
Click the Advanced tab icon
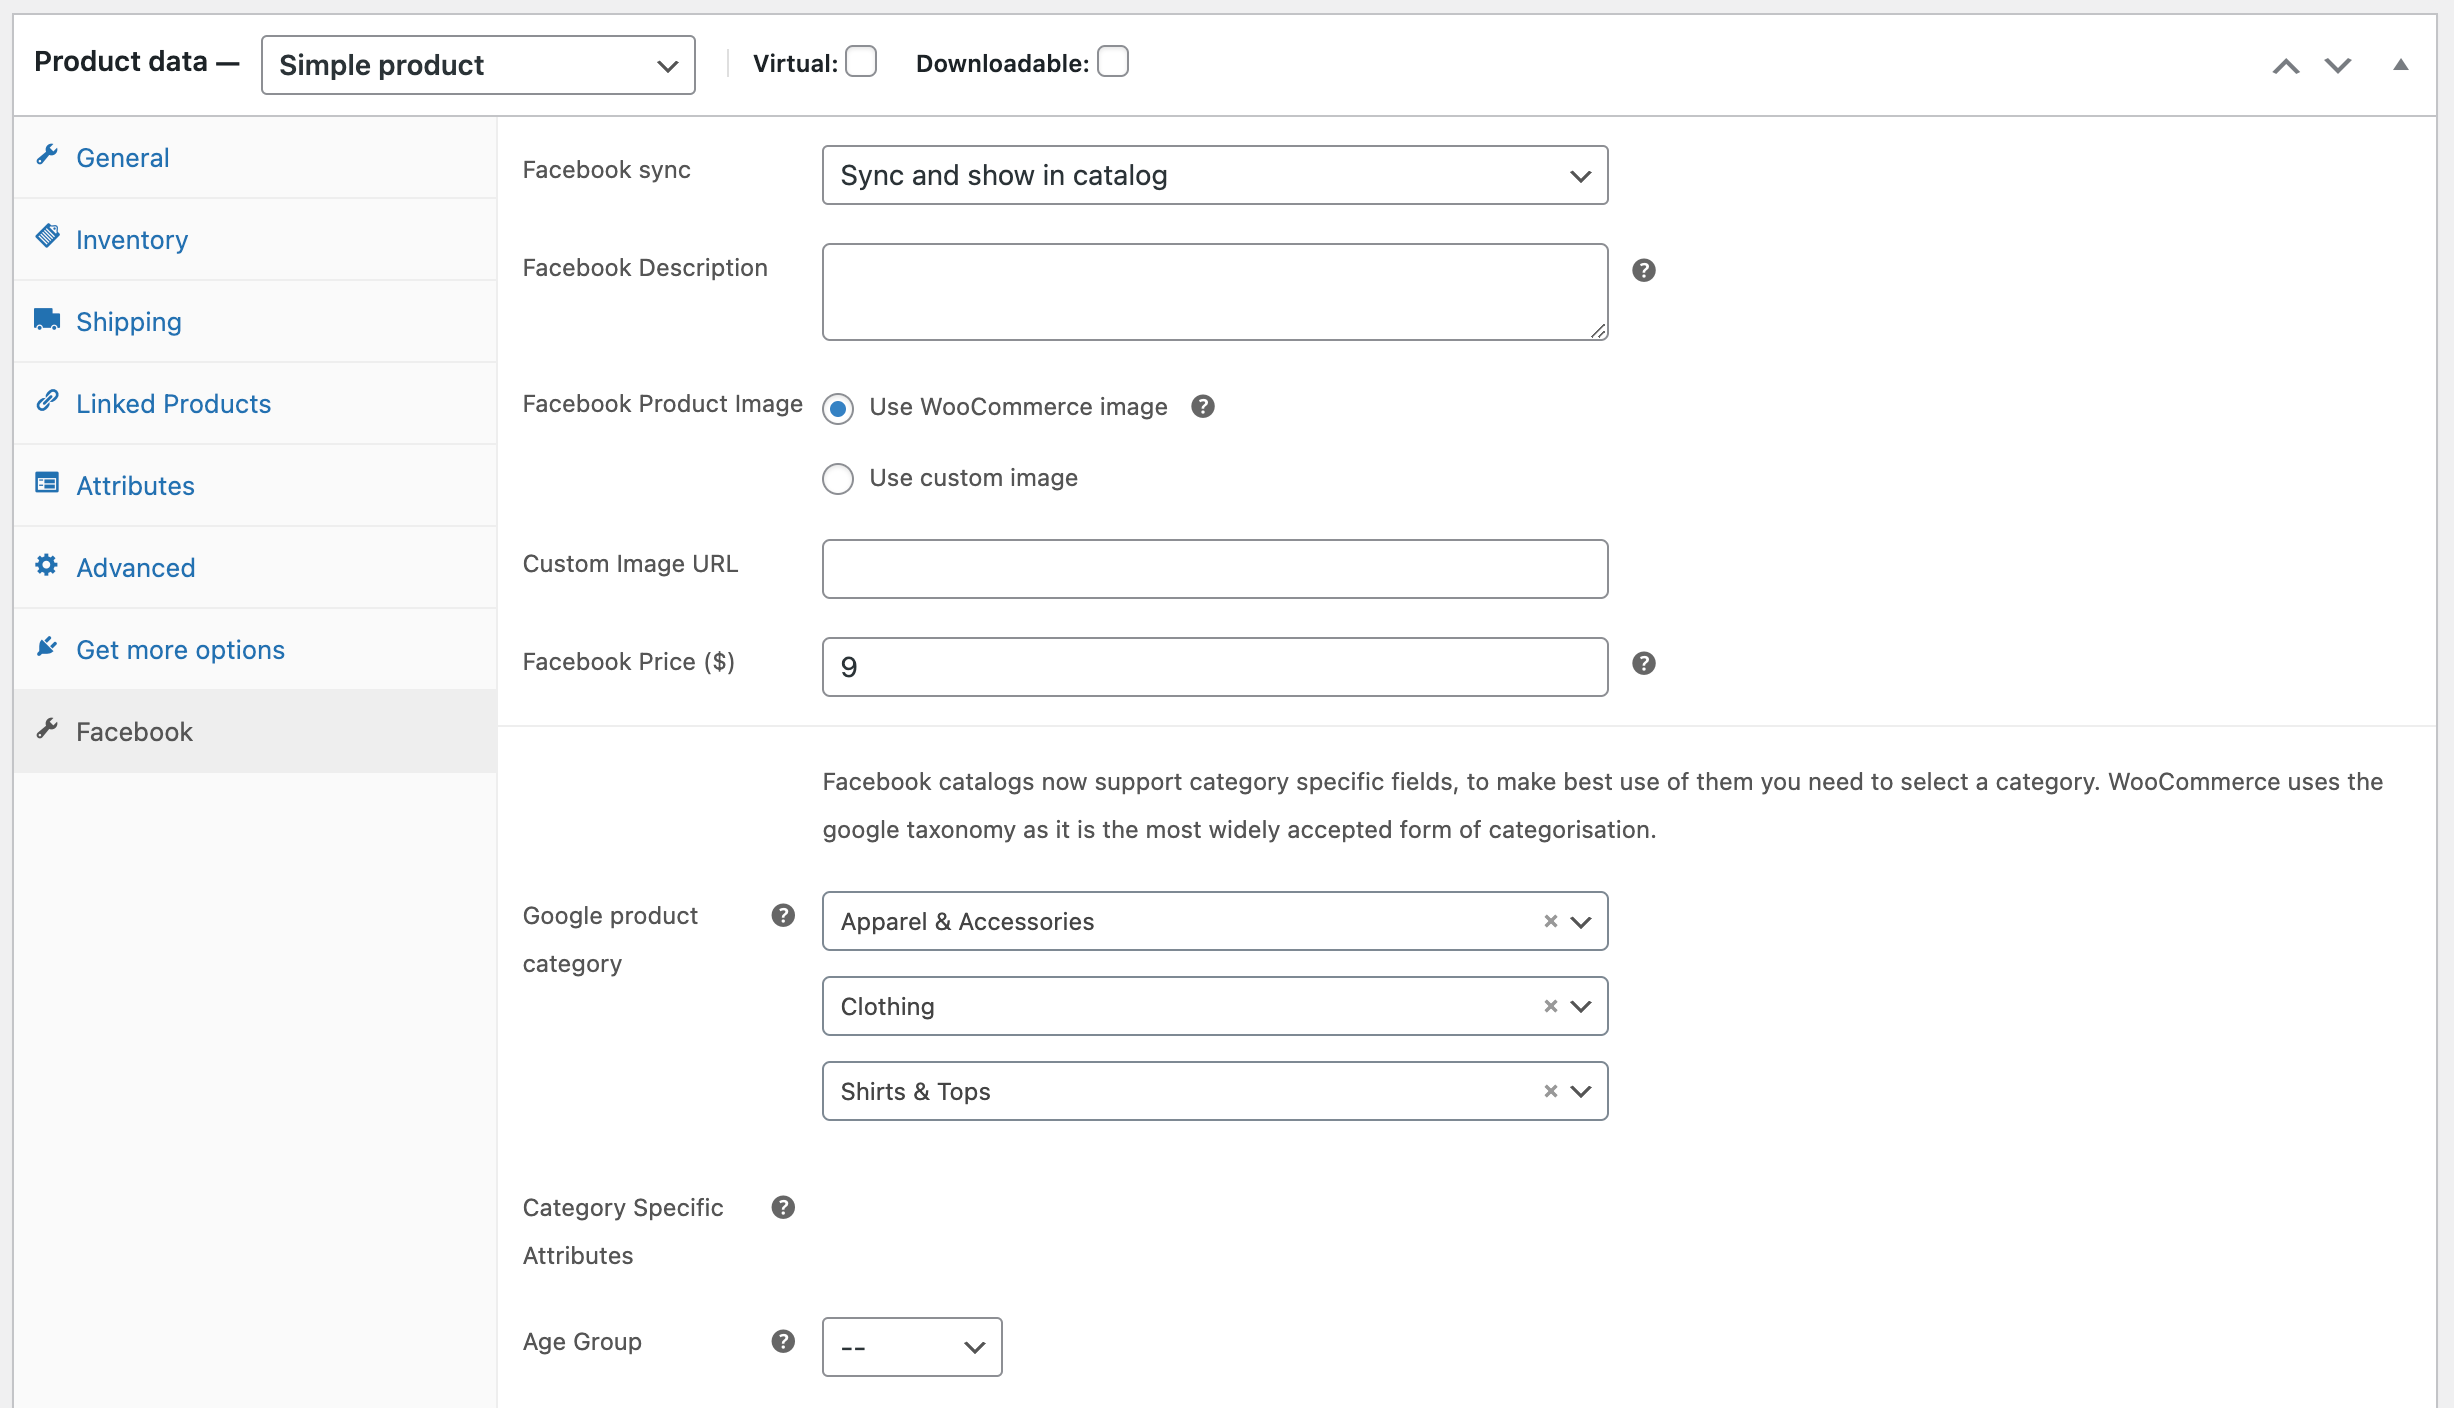coord(47,565)
